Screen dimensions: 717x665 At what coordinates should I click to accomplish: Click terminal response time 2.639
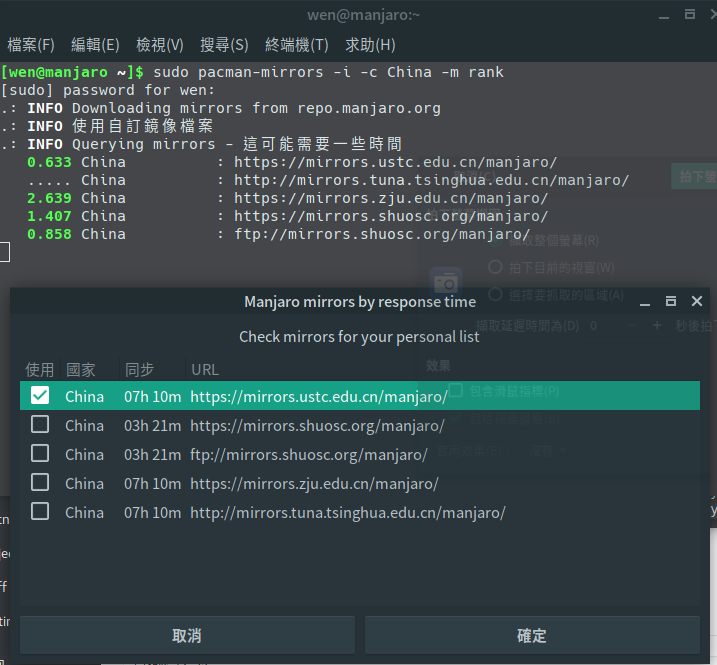(49, 198)
